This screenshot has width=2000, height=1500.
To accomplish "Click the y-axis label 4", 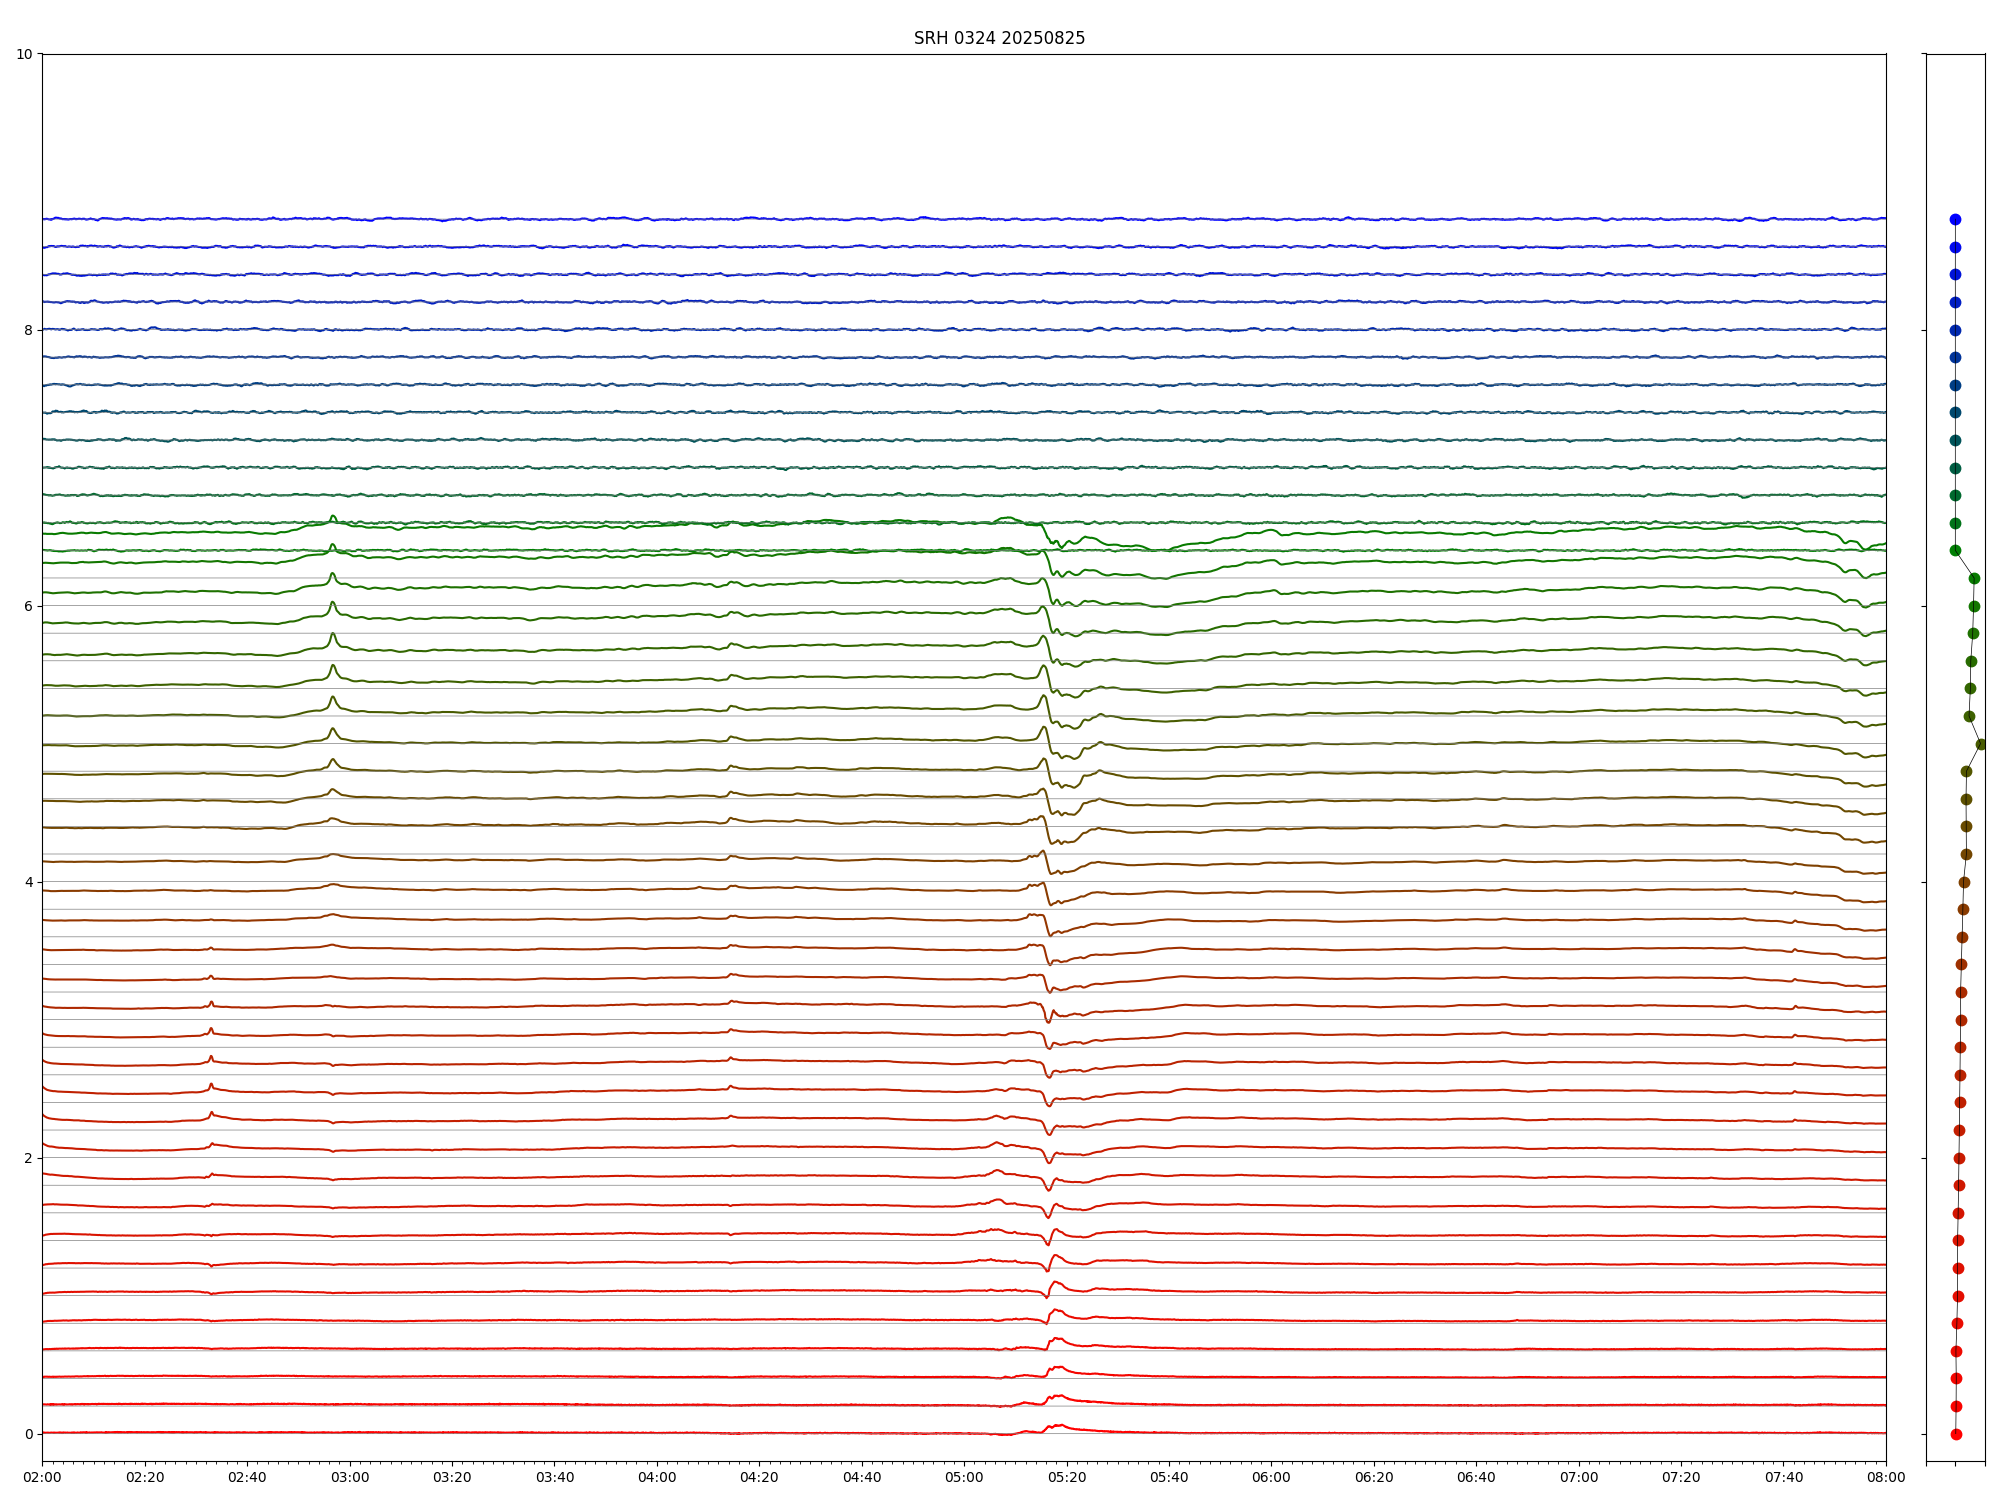I will coord(28,882).
